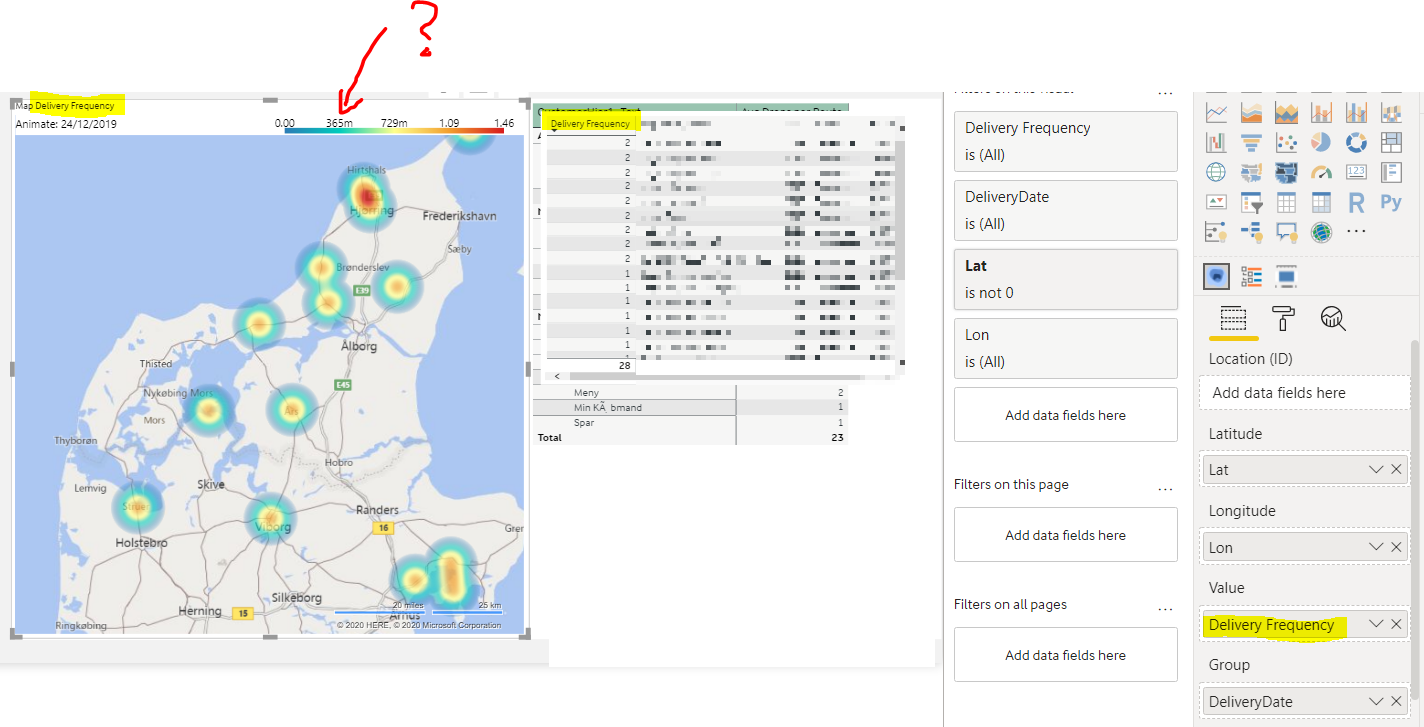Open Filters on this visual ellipsis menu
This screenshot has width=1424, height=727.
[x=1165, y=92]
